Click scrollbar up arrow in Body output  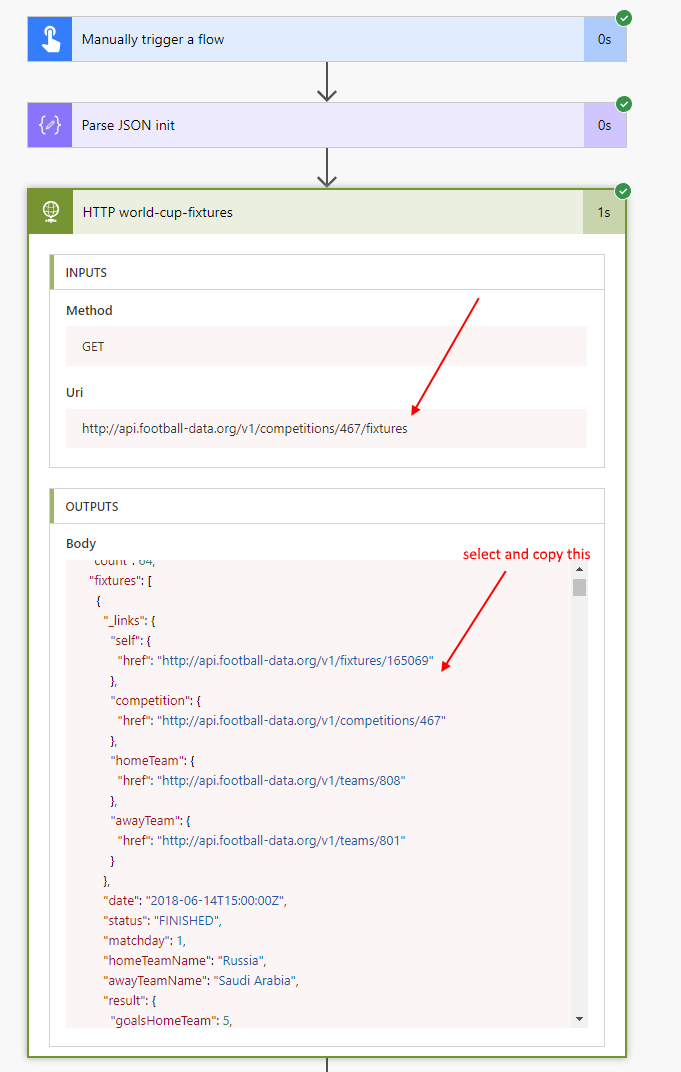click(x=579, y=569)
